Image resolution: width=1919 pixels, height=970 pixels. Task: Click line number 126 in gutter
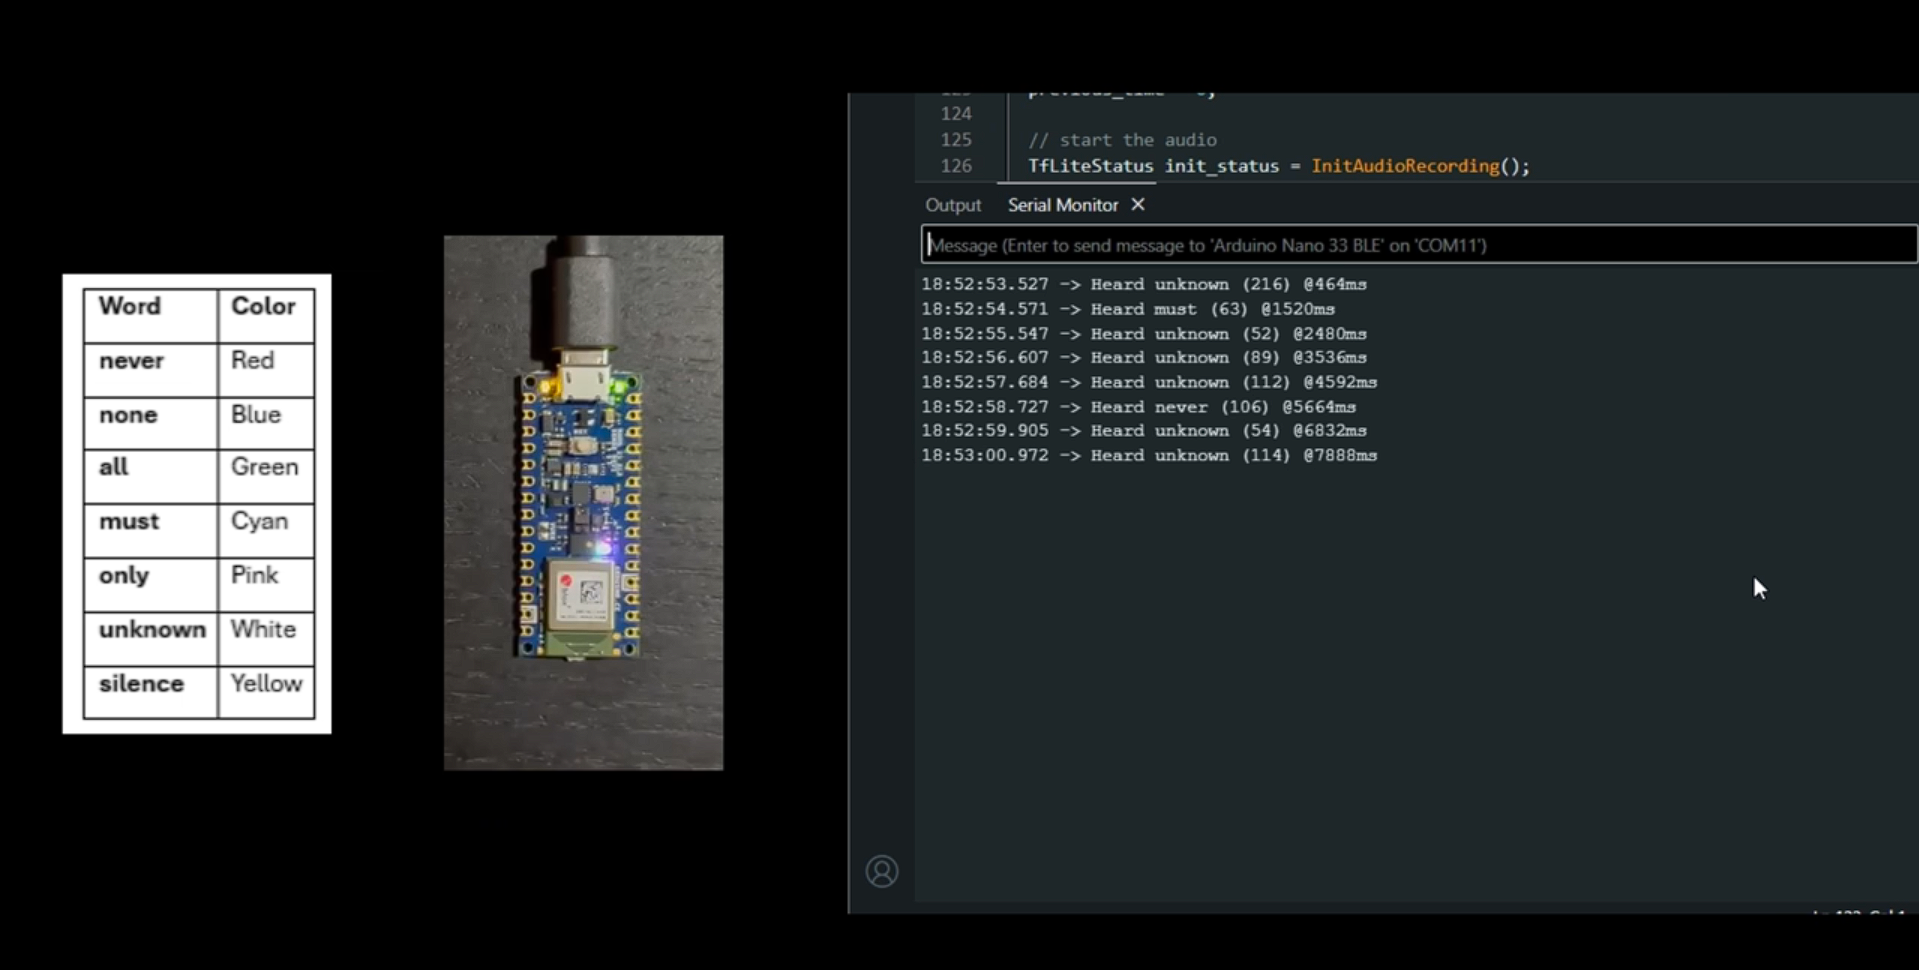[955, 166]
